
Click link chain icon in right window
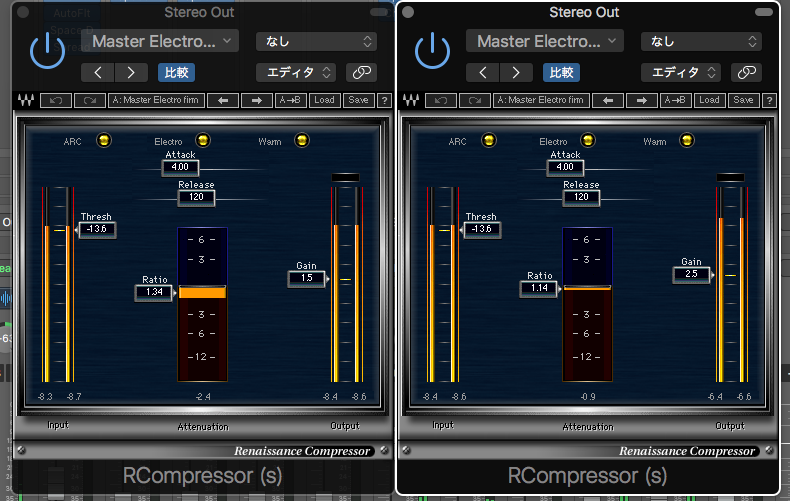[x=747, y=73]
